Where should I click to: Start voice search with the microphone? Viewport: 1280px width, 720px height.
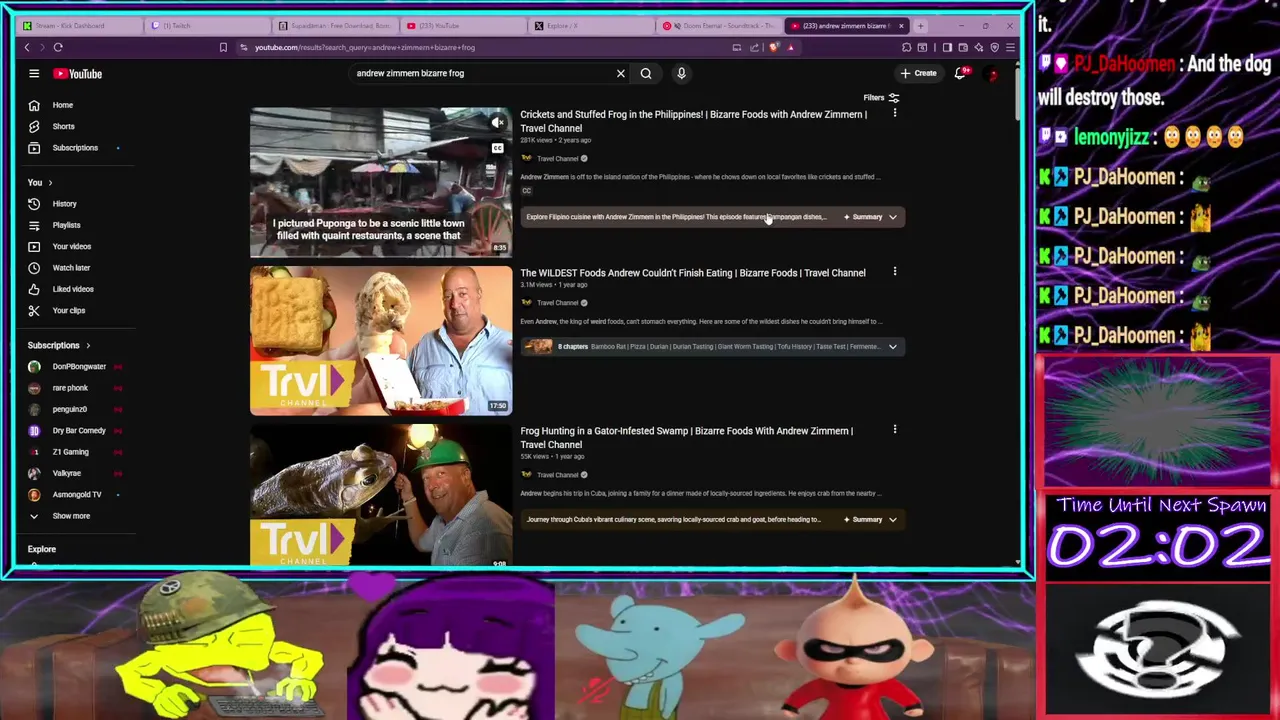[x=681, y=73]
